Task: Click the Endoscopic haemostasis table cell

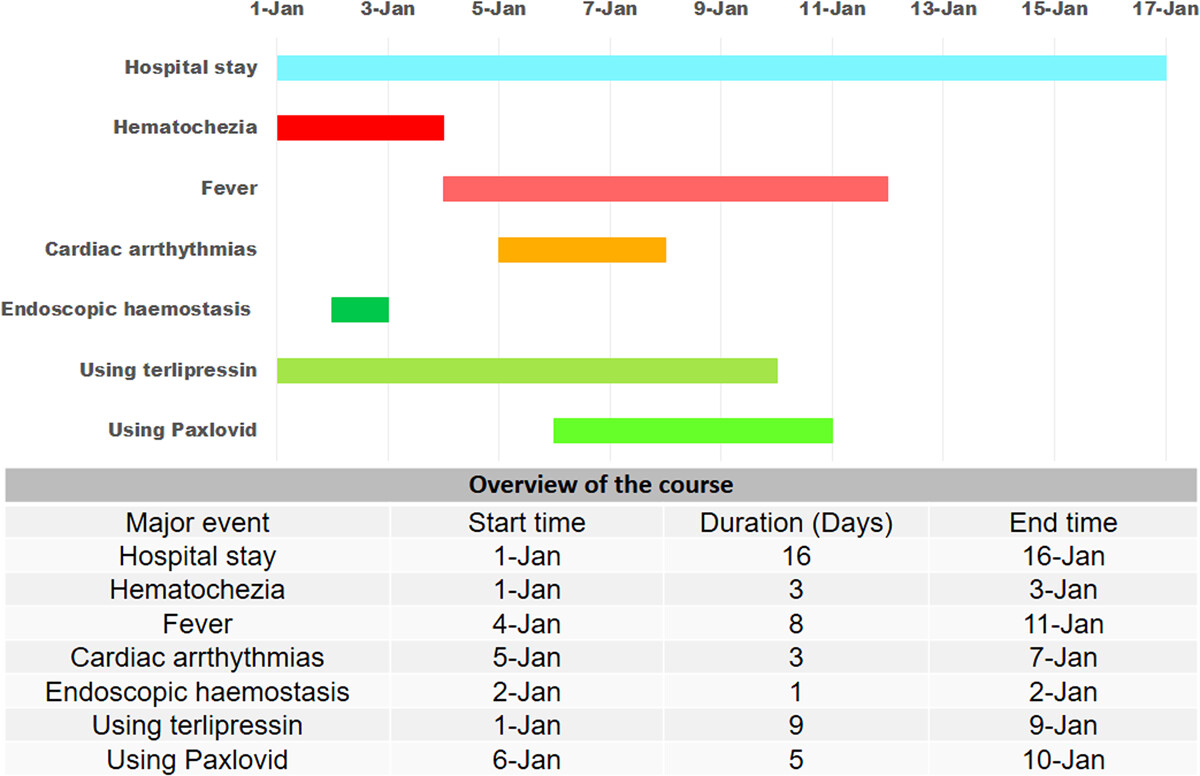Action: [x=197, y=692]
